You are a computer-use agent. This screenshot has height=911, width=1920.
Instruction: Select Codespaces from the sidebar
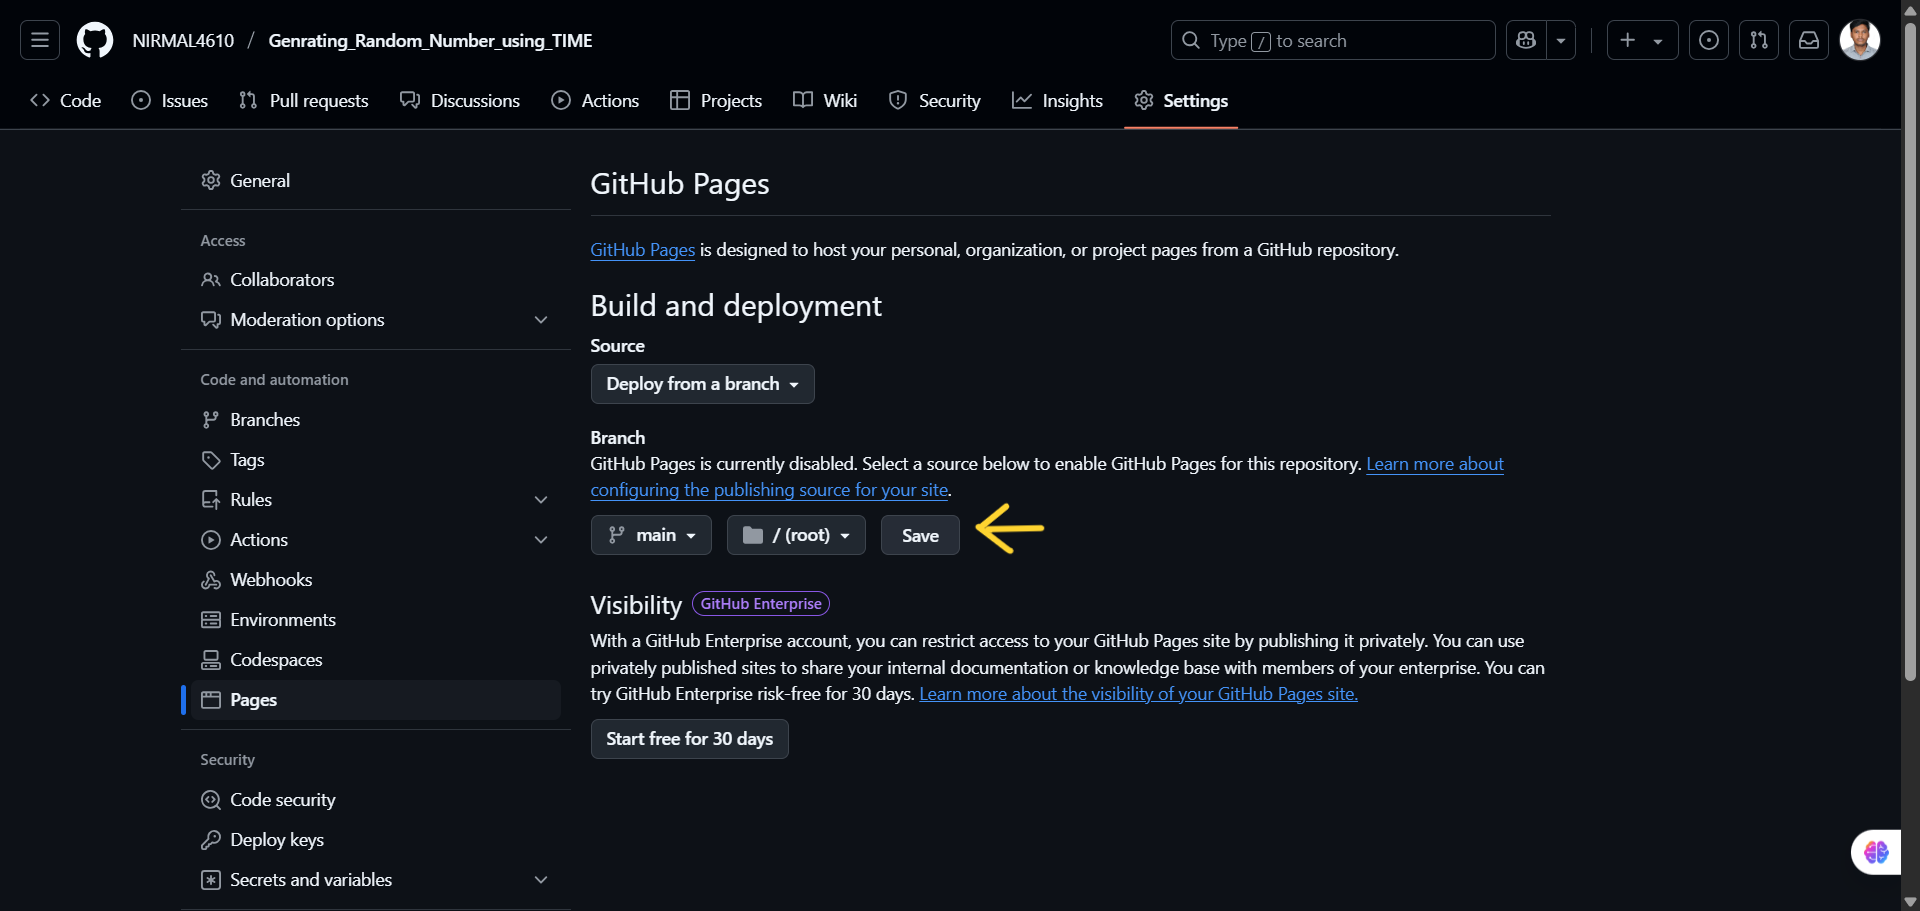pos(276,659)
